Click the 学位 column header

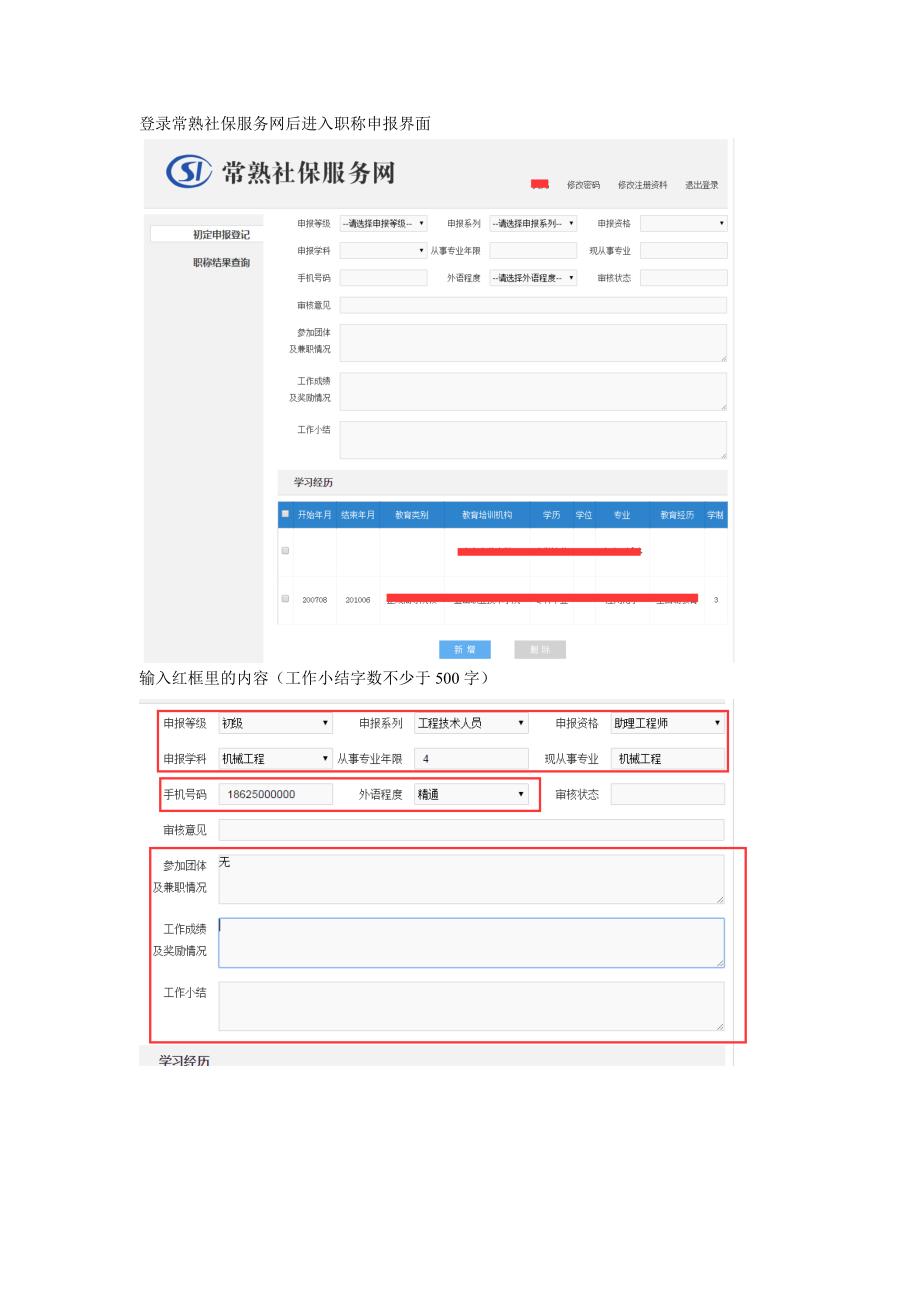point(584,515)
